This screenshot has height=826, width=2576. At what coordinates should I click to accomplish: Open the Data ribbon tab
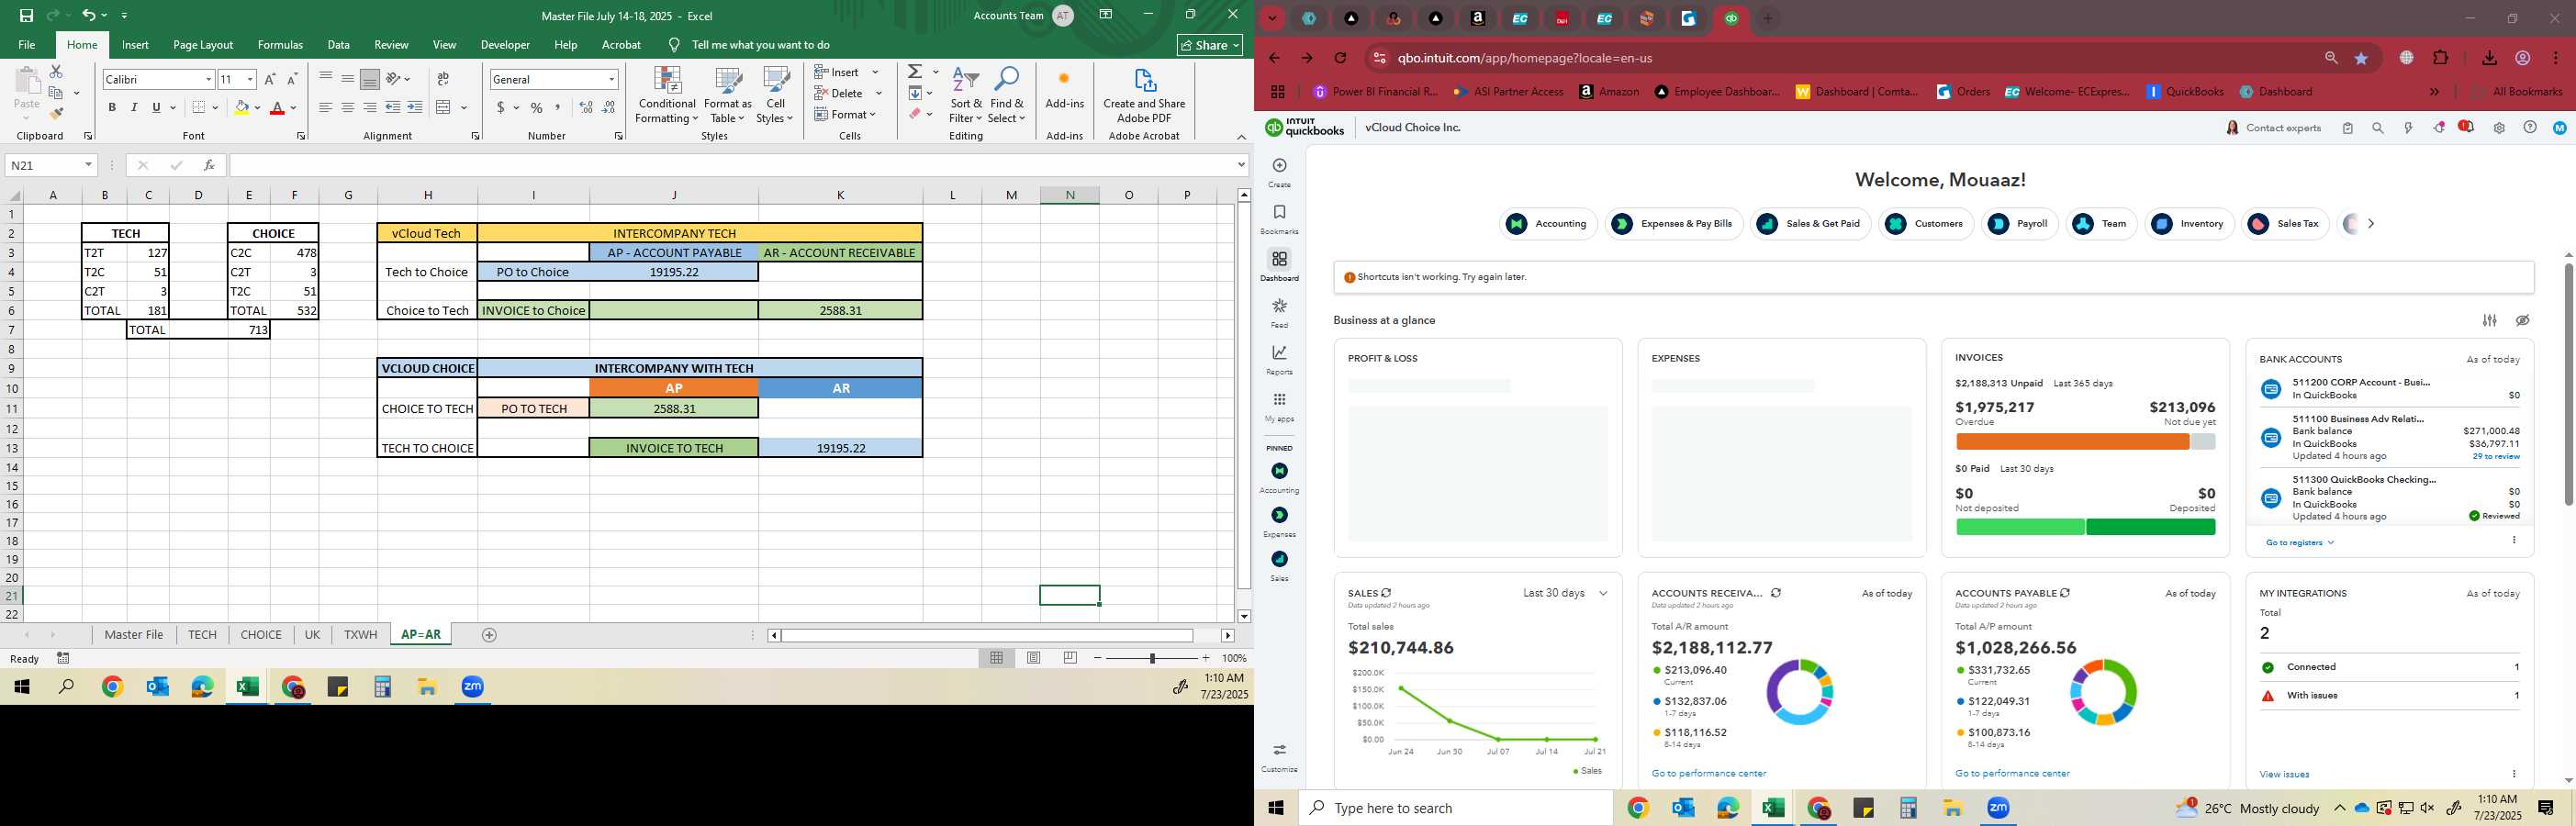(x=338, y=45)
